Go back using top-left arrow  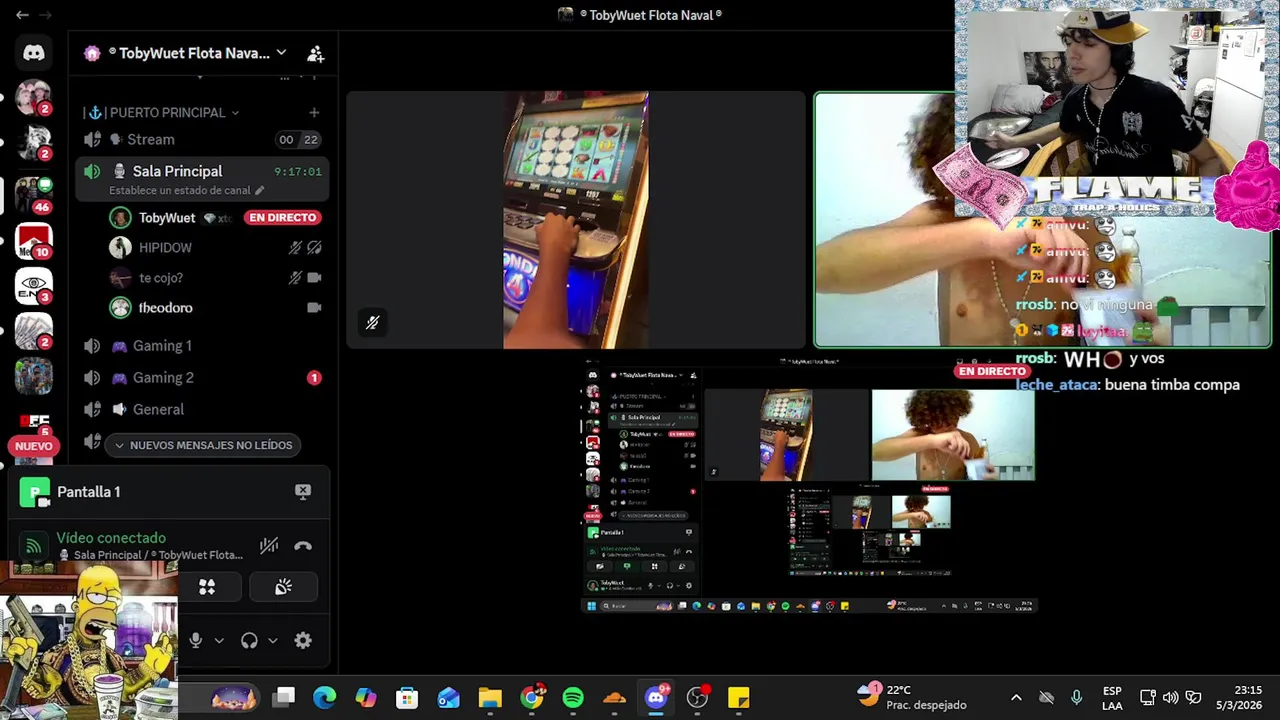[x=22, y=15]
